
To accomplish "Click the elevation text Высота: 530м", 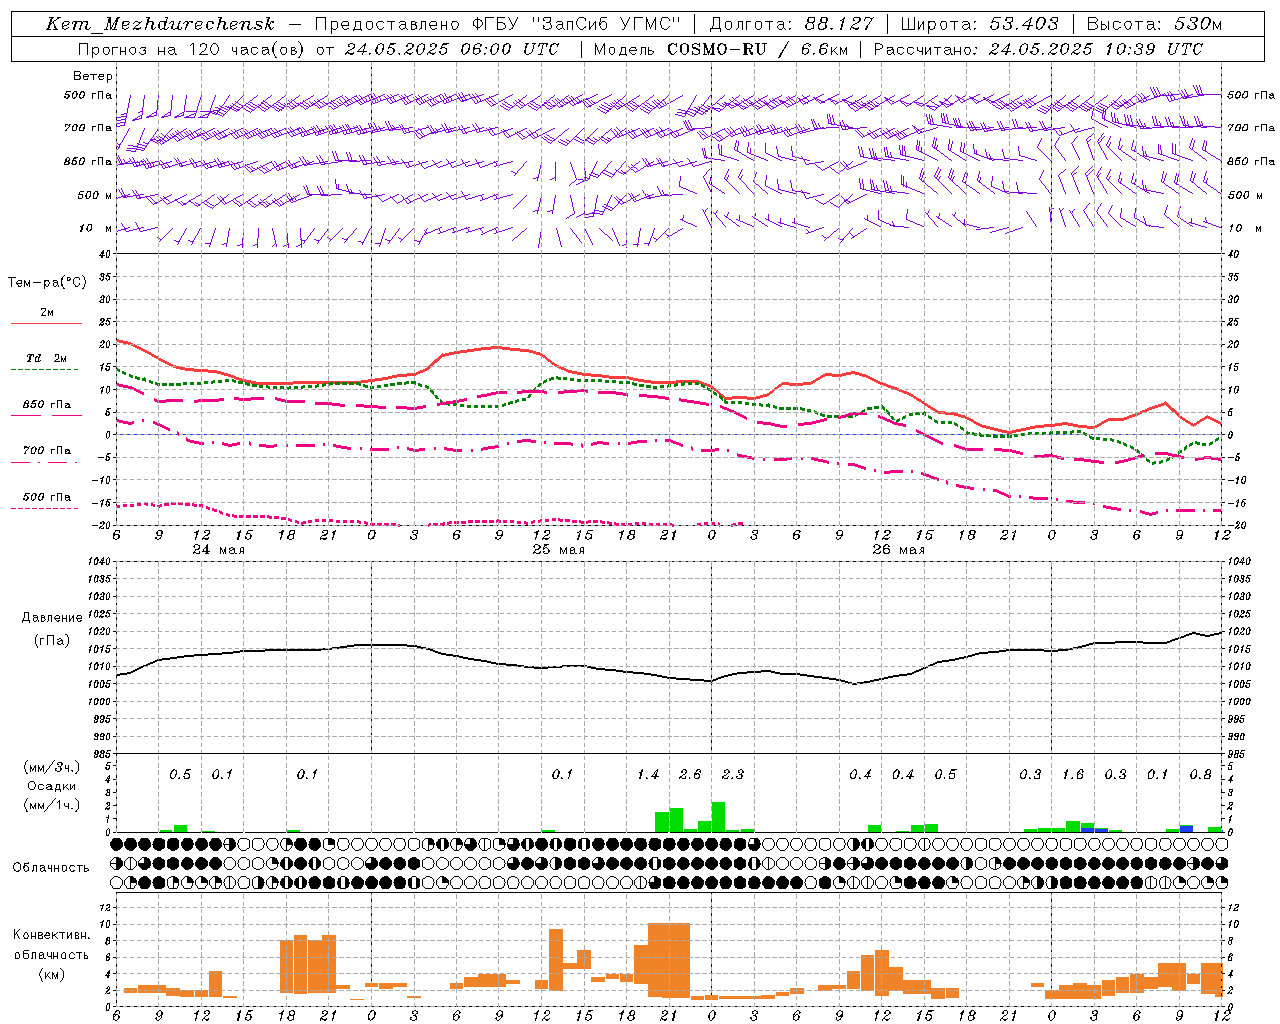I will [1154, 24].
